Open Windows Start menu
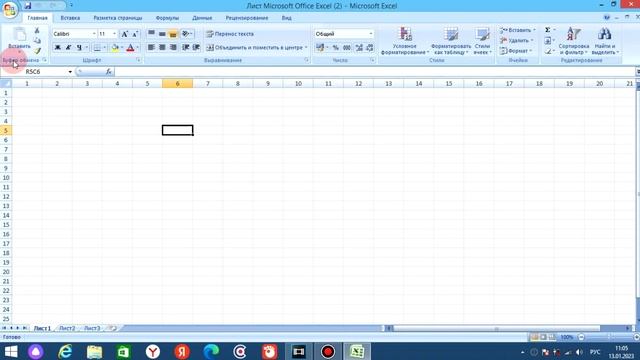 (x=11, y=351)
